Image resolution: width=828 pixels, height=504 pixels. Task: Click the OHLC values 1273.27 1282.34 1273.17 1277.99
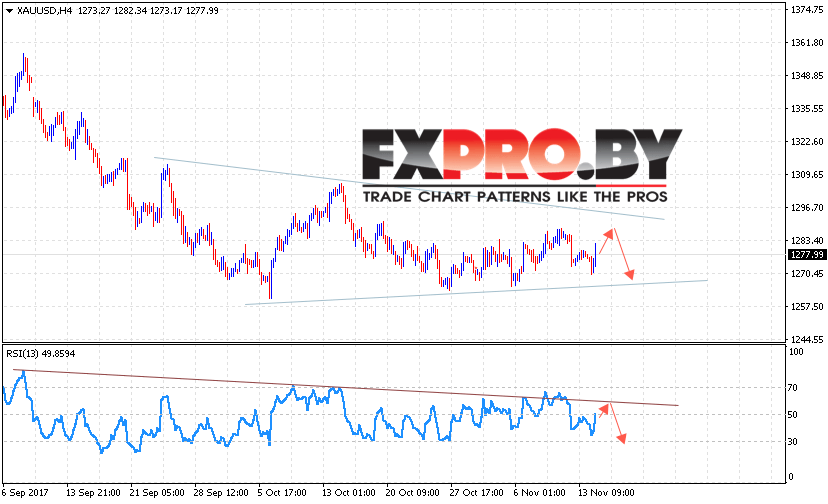click(148, 11)
